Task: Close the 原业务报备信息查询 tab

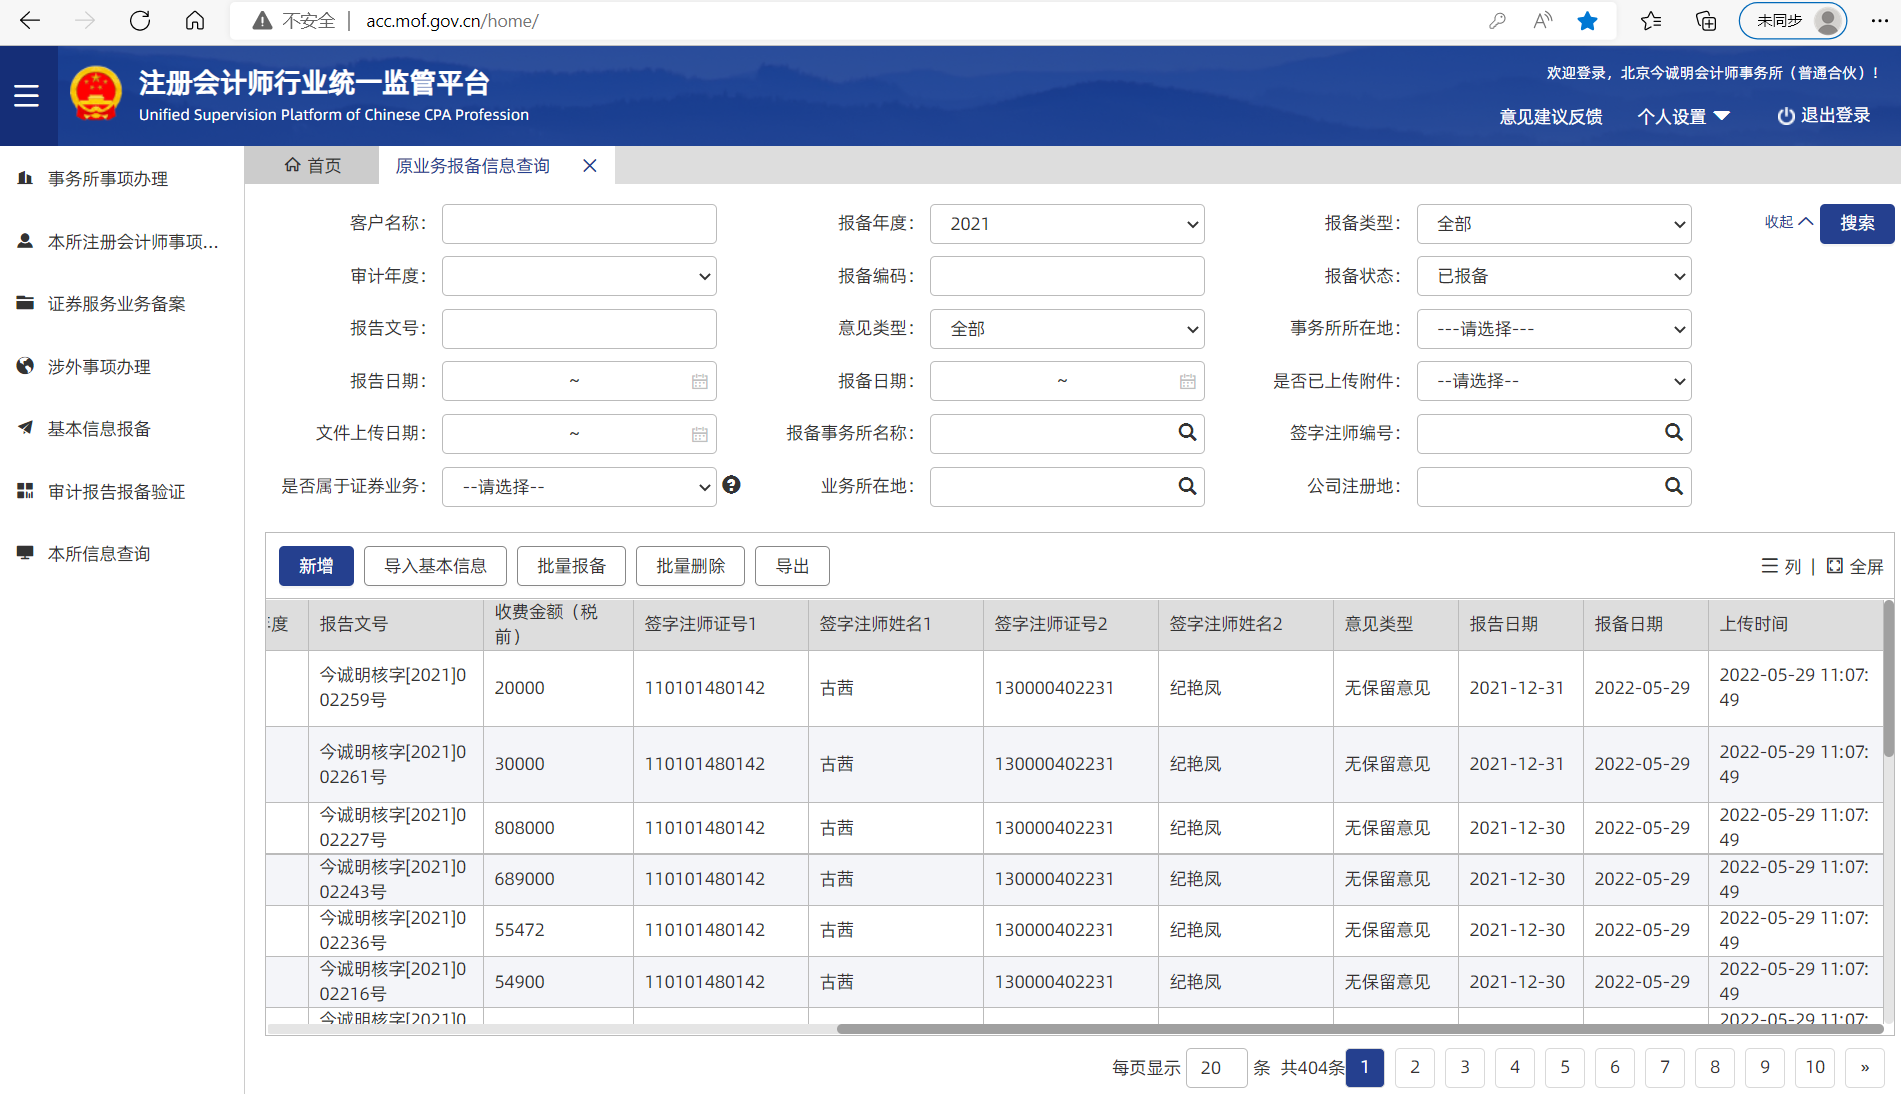Action: tap(590, 166)
